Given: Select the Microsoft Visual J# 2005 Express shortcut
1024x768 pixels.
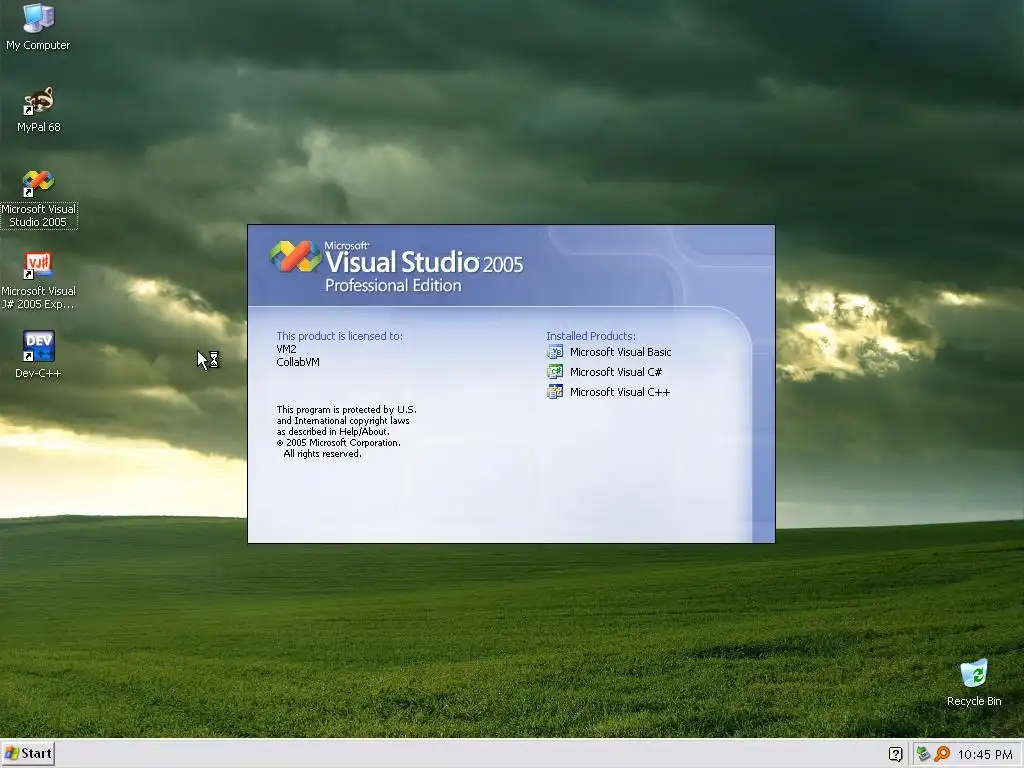Looking at the screenshot, I should (39, 281).
